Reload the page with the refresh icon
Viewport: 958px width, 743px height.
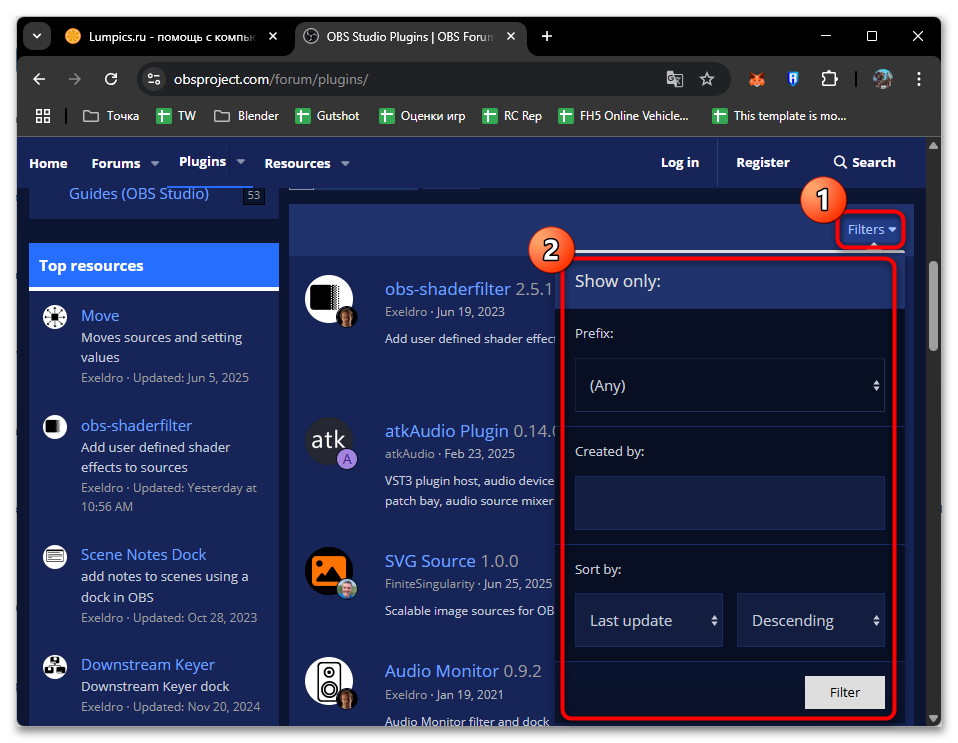pyautogui.click(x=109, y=79)
